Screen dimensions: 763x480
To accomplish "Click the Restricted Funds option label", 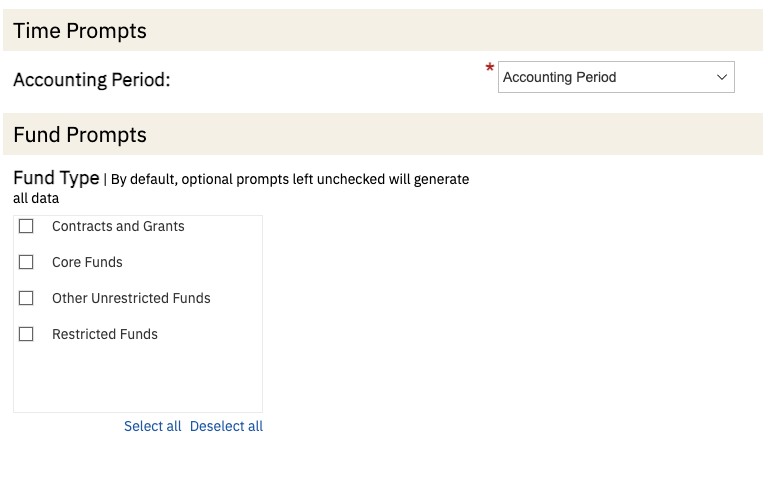I will click(105, 334).
